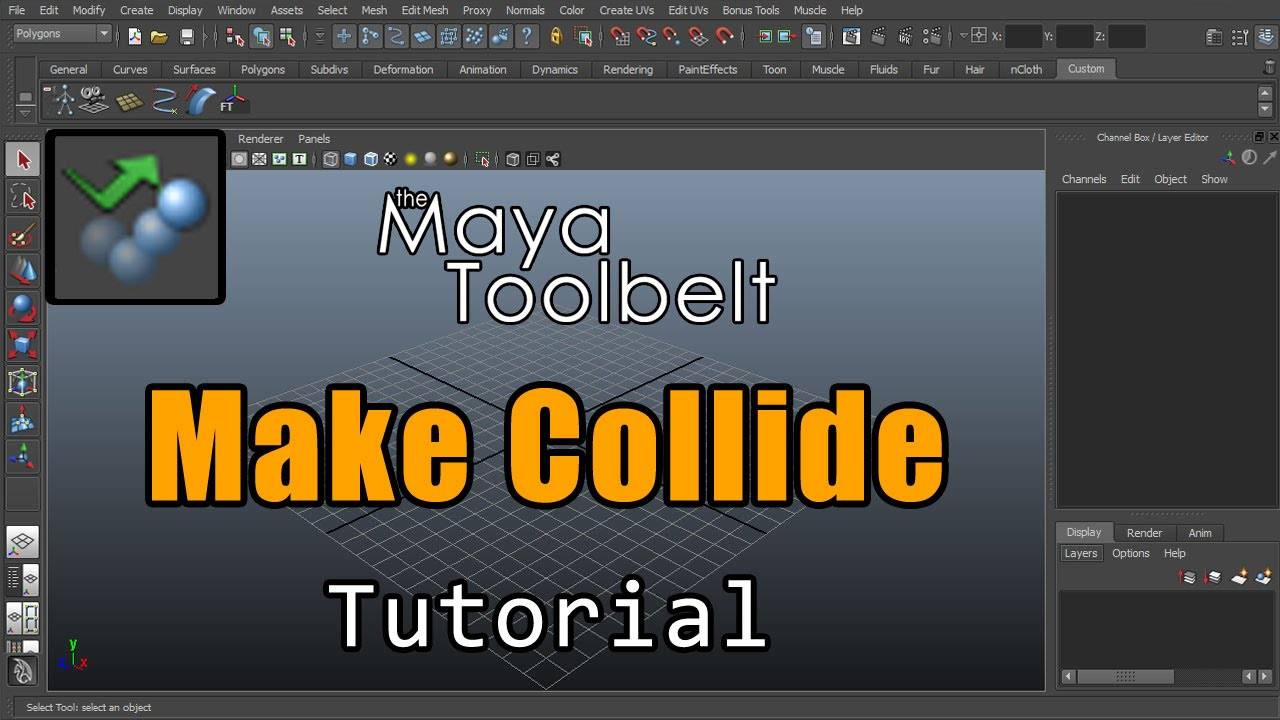This screenshot has height=720, width=1280.
Task: Expand the selection mask dropdown arrow
Action: (320, 36)
